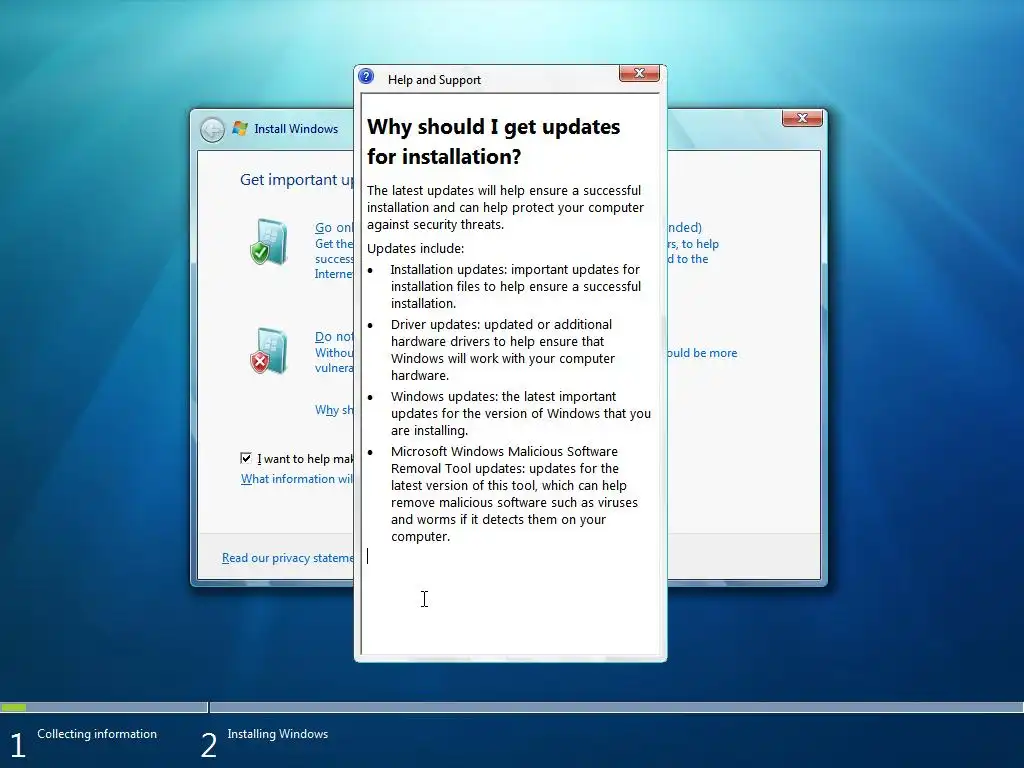The image size is (1024, 768).
Task: Click the back arrow in Install Windows
Action: 212,130
